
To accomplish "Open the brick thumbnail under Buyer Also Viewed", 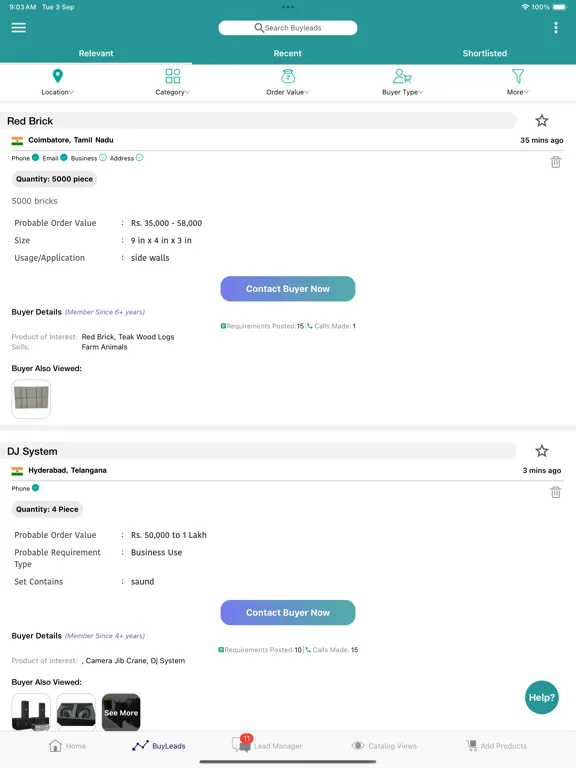I will point(31,399).
